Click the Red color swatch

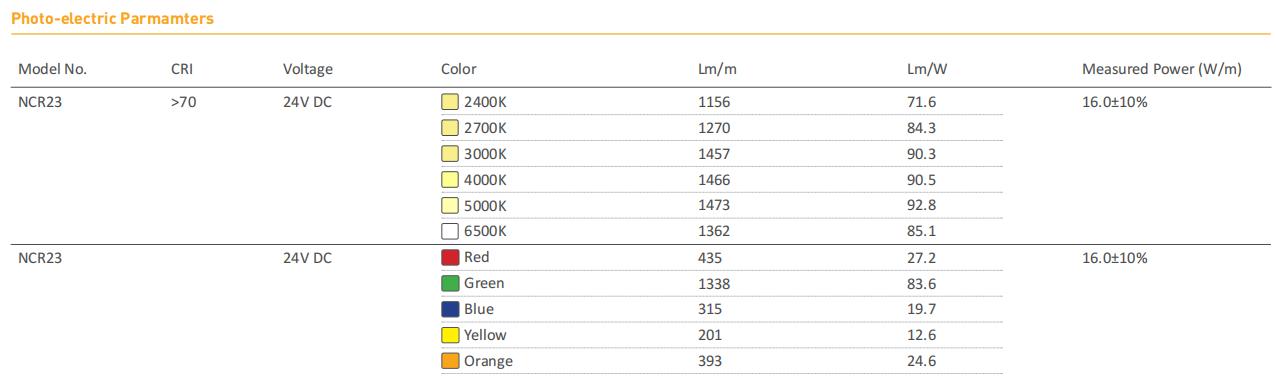[x=450, y=257]
